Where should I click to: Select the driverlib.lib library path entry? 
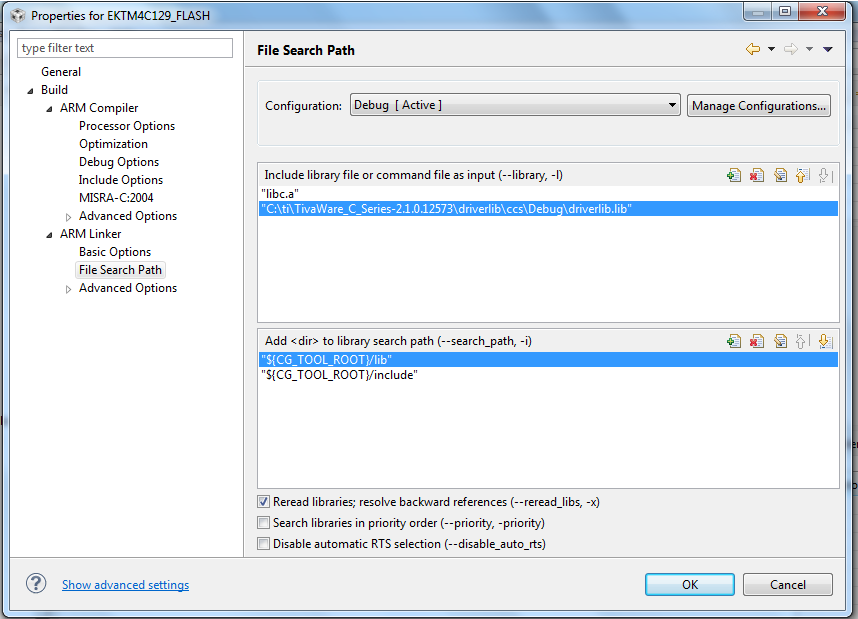[548, 209]
